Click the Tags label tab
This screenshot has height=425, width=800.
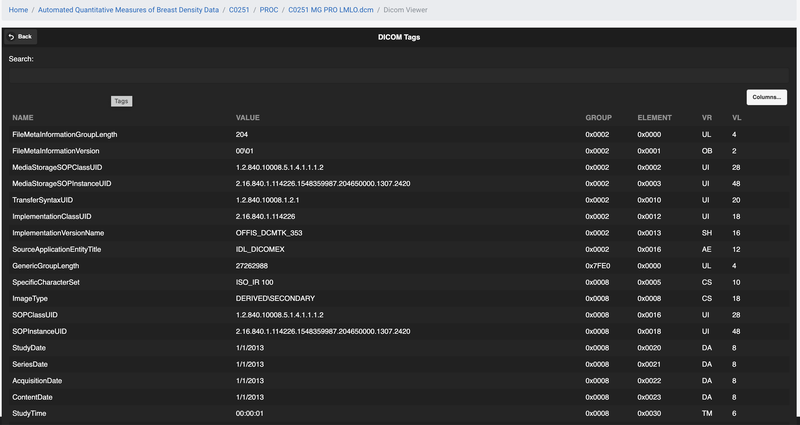[x=121, y=101]
